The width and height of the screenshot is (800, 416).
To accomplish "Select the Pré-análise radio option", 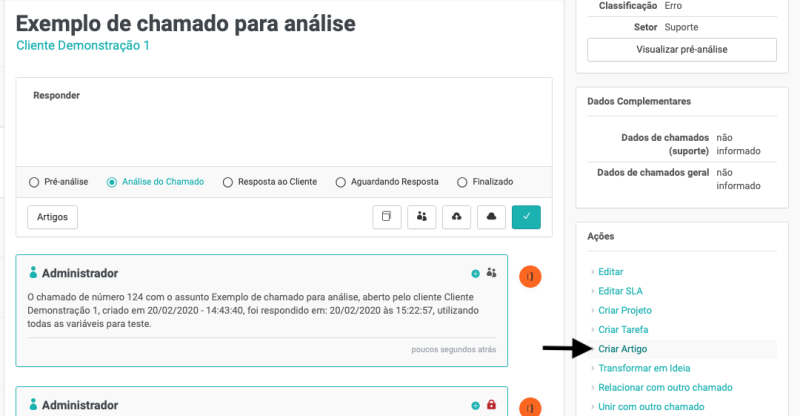I will coord(35,182).
